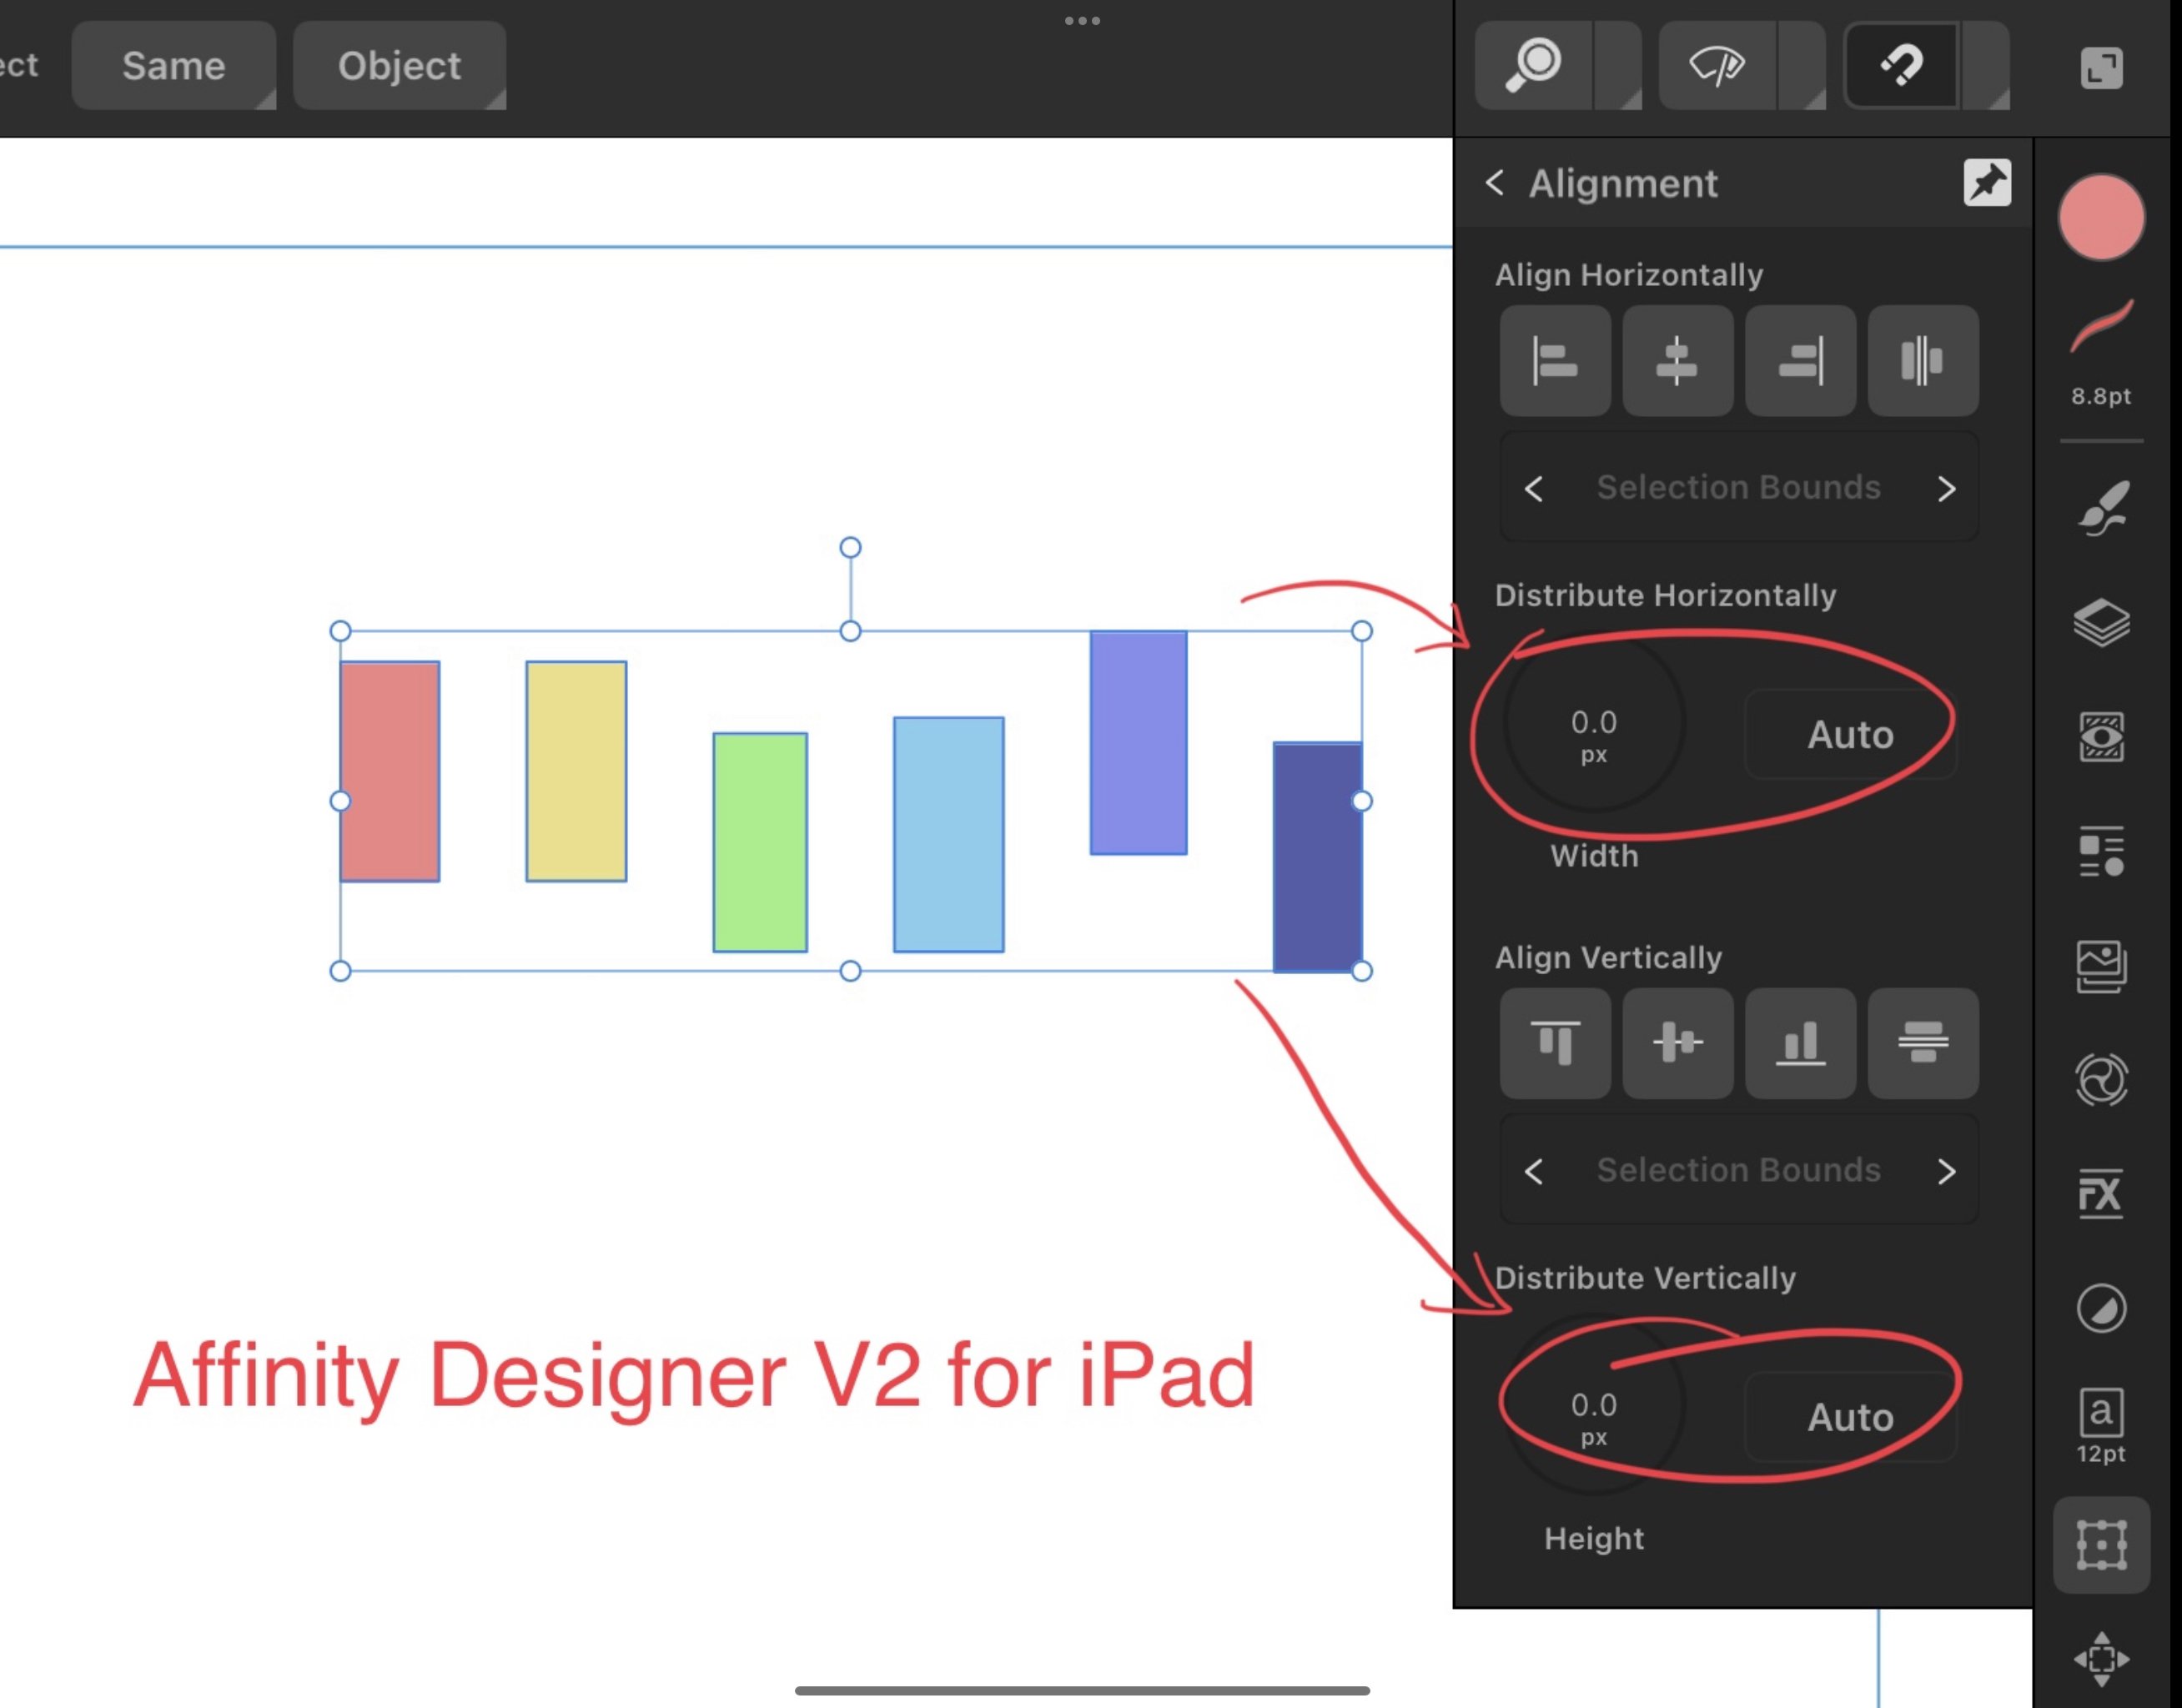
Task: Open the three-dots document menu
Action: (1082, 20)
